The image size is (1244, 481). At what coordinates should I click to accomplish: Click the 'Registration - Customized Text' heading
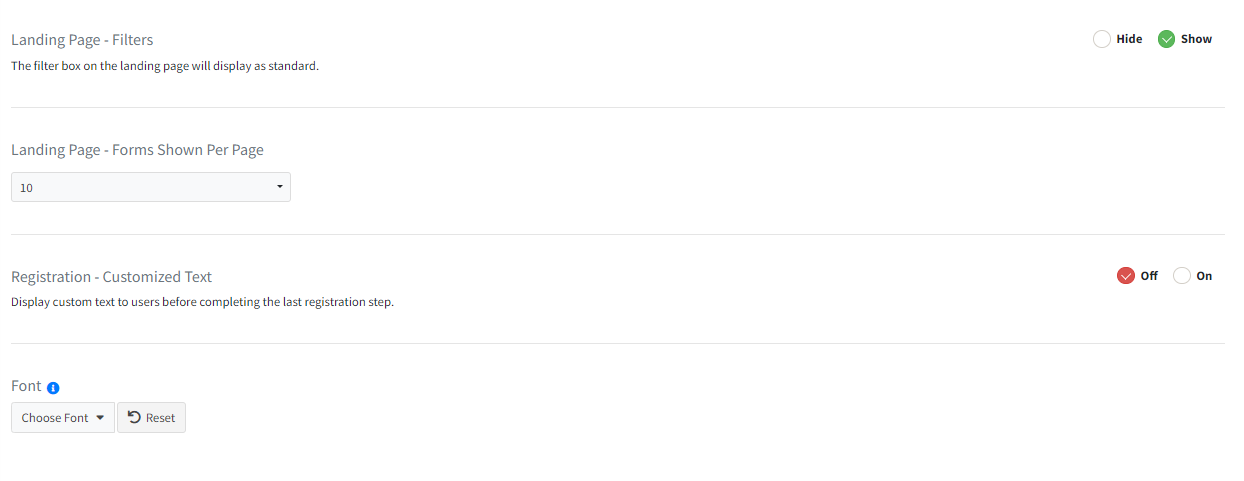point(111,277)
